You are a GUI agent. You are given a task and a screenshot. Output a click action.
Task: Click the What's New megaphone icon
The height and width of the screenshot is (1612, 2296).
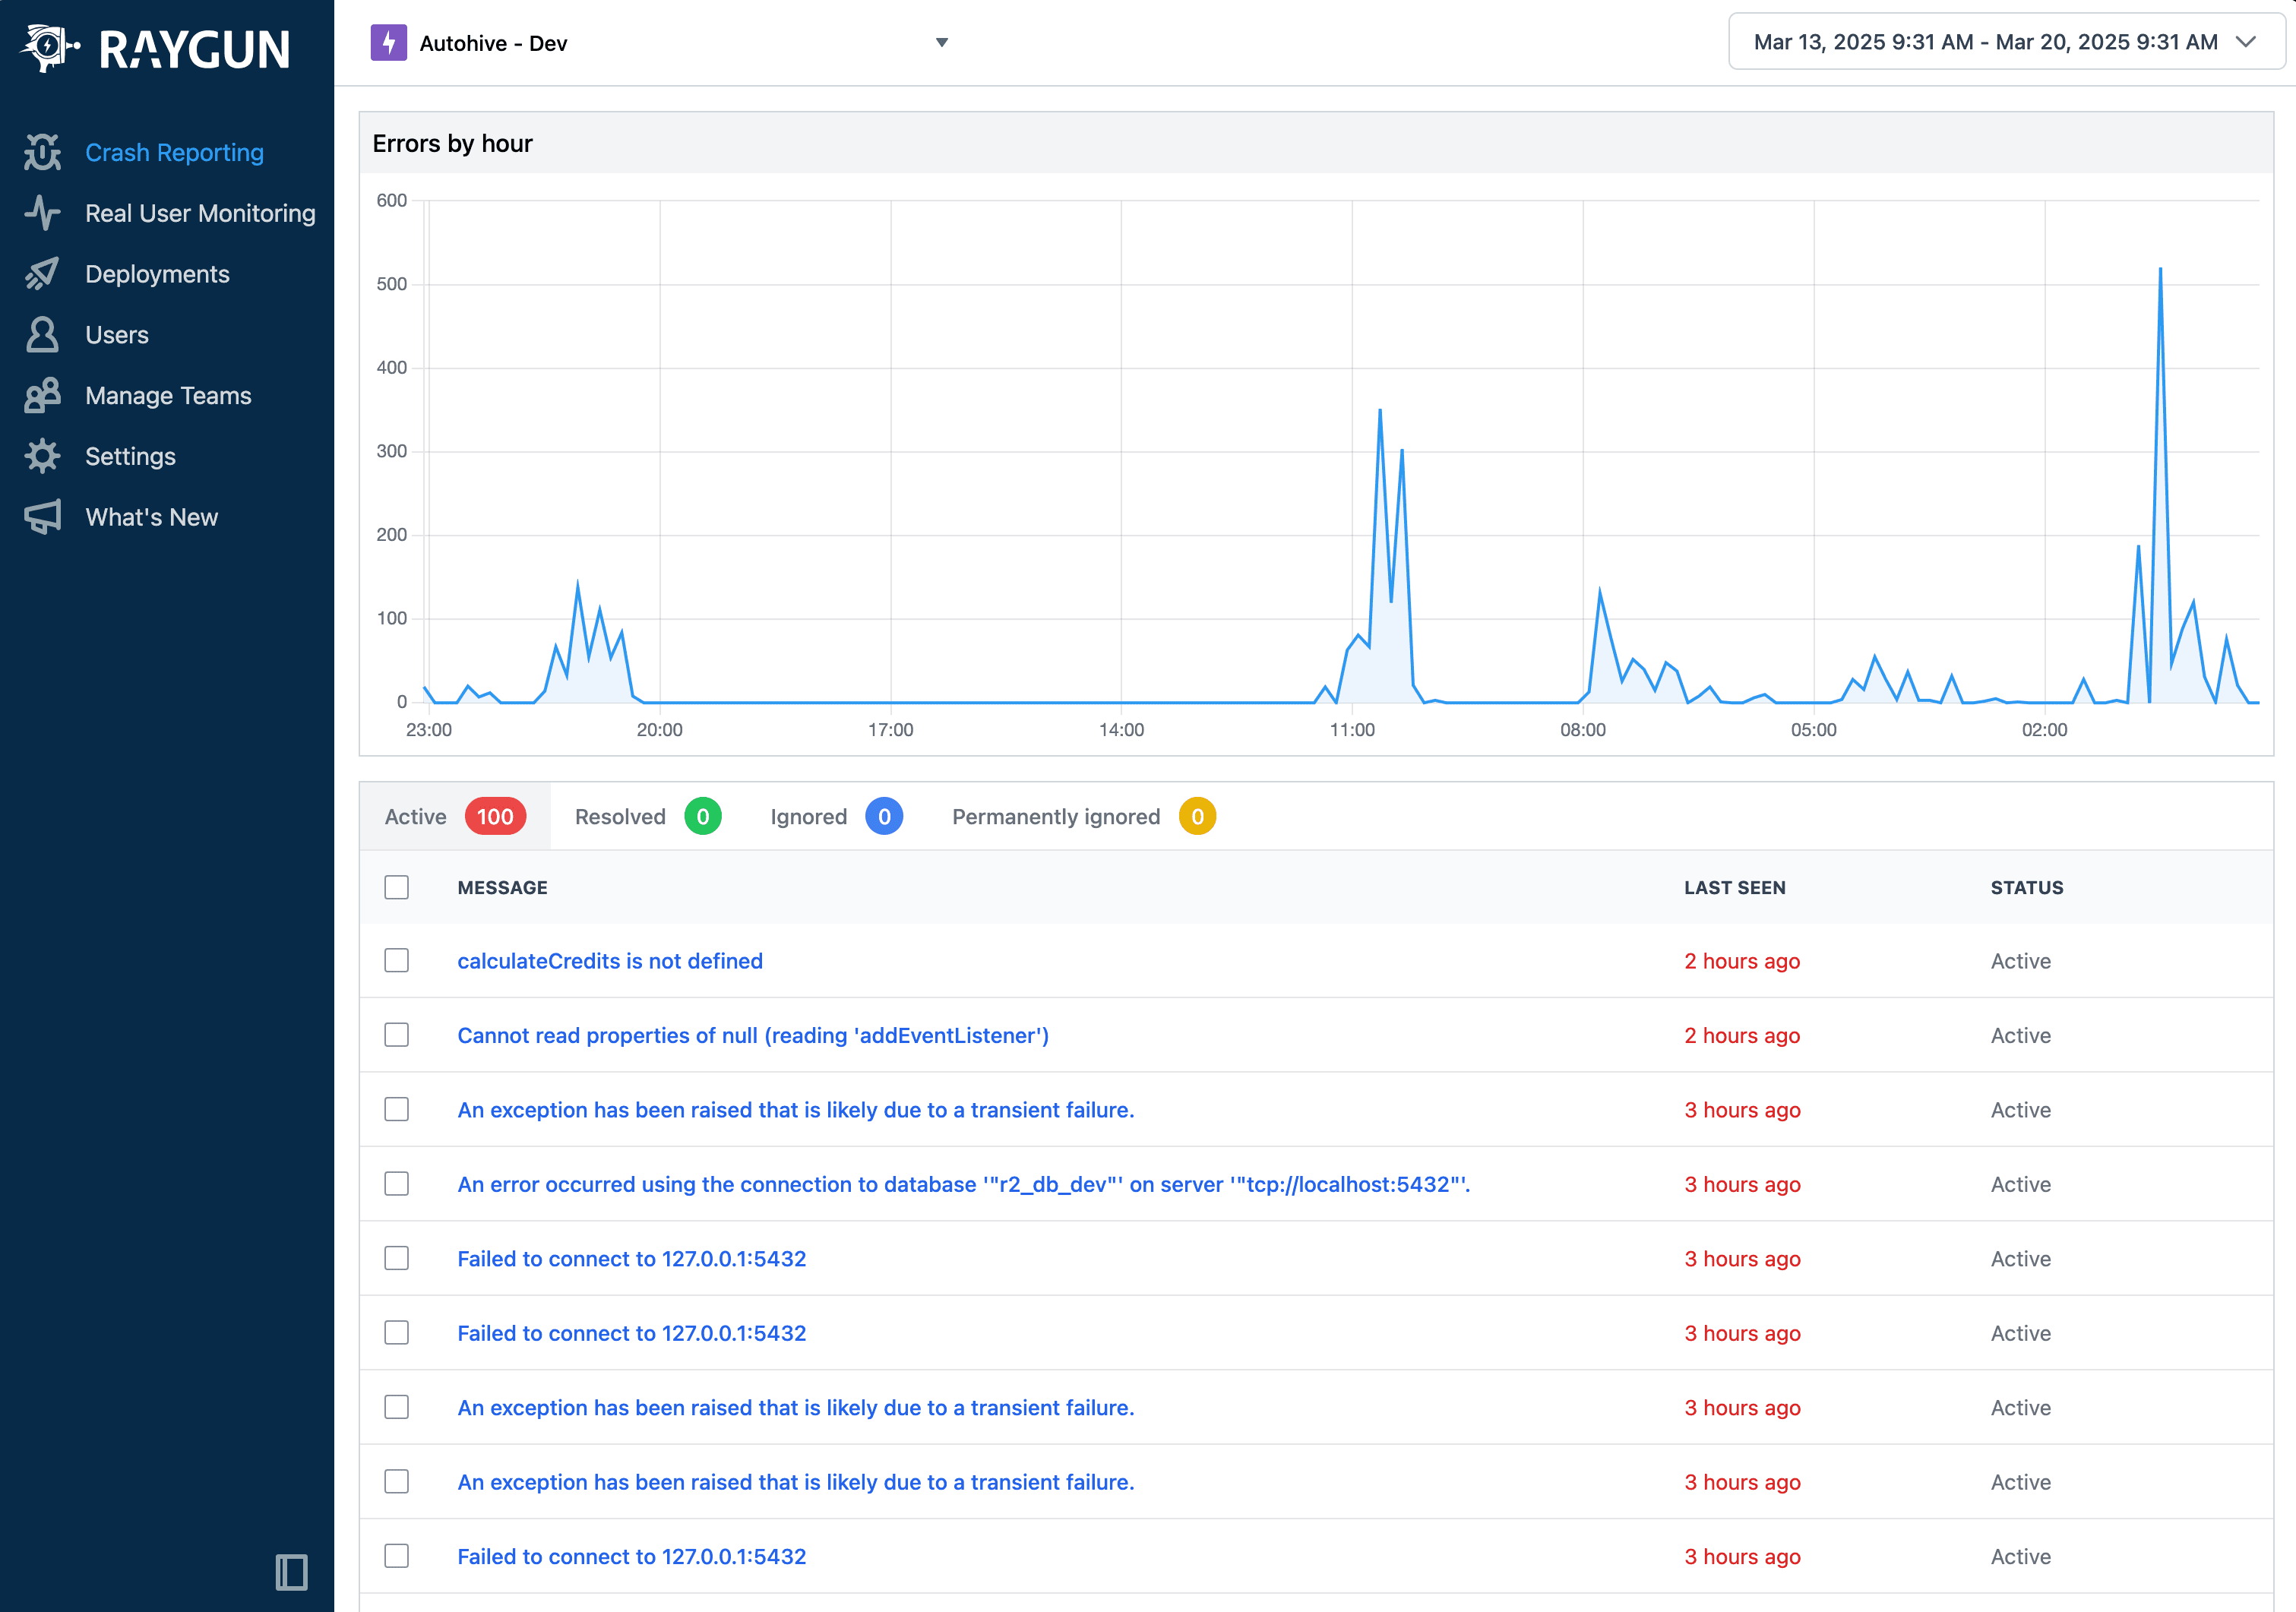tap(43, 517)
